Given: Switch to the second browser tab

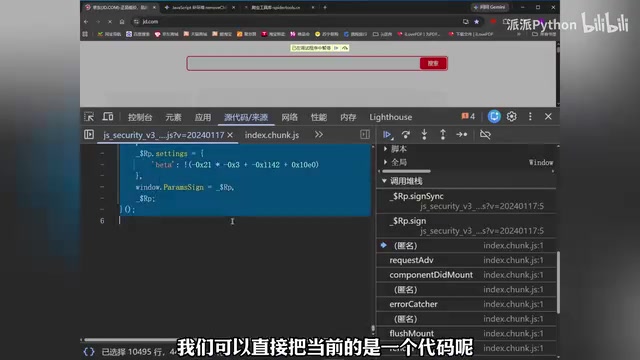Looking at the screenshot, I should 199,7.
